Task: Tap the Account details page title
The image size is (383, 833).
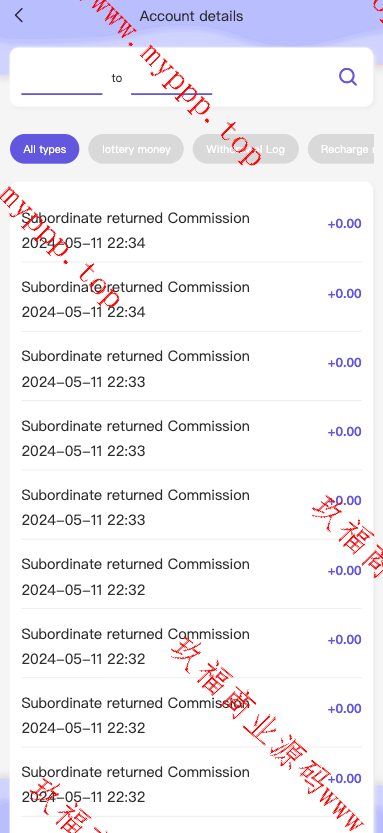Action: point(191,16)
